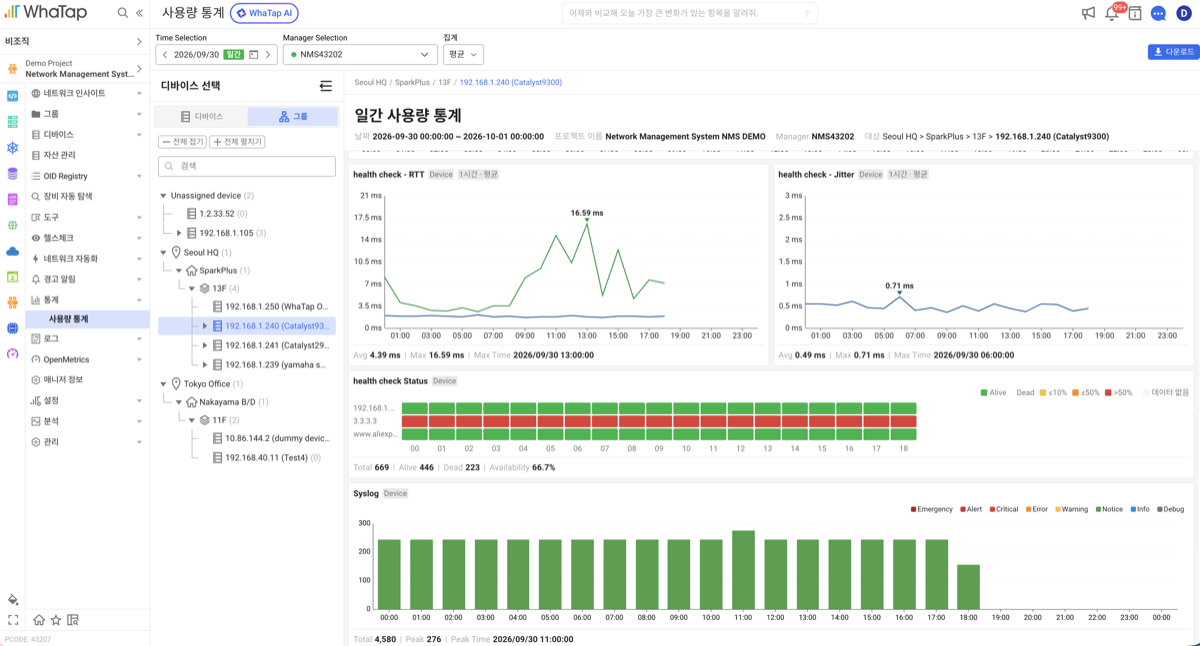Open 장비 자동 탐색 menu item
Image resolution: width=1200 pixels, height=646 pixels.
pos(86,196)
